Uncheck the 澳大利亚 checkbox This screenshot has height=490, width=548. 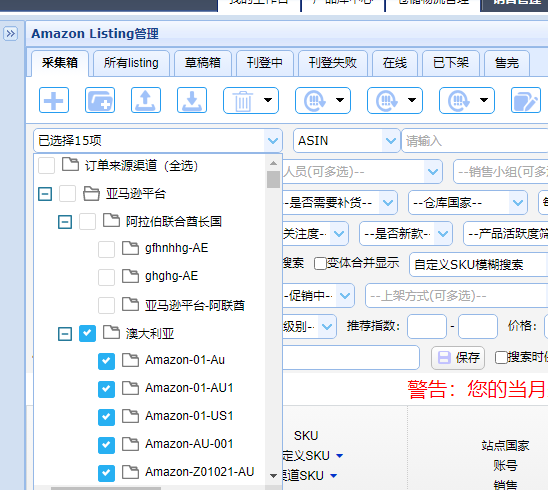tap(87, 333)
